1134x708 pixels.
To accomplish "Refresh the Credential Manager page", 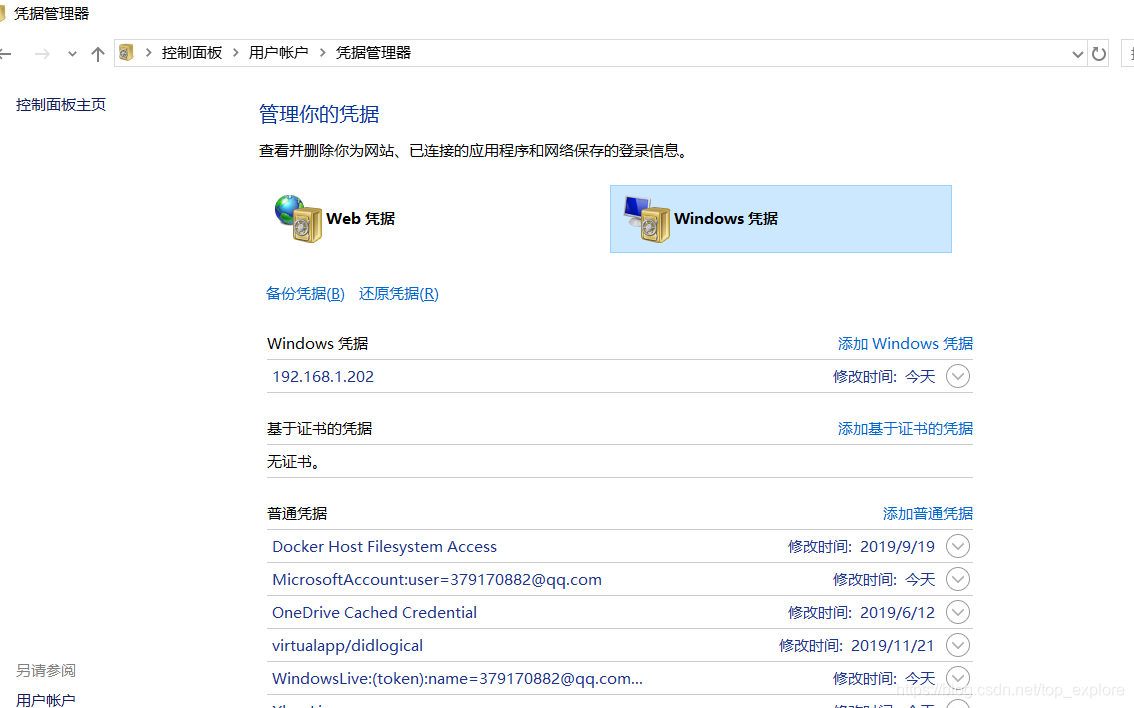I will (1099, 54).
